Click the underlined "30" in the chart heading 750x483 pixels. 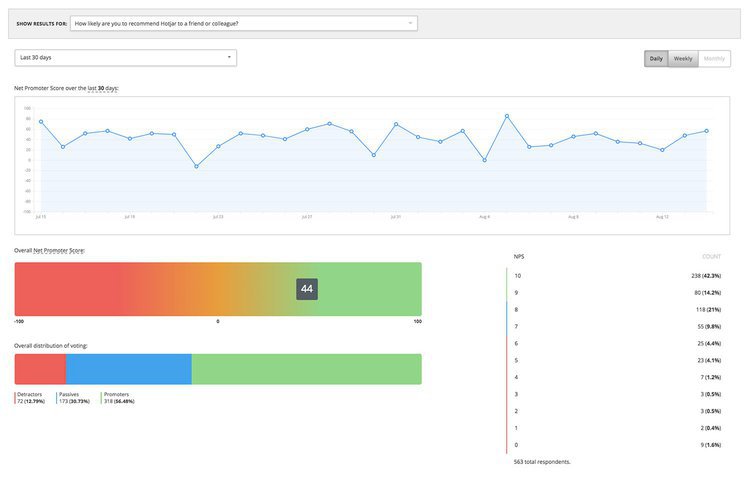click(x=101, y=88)
